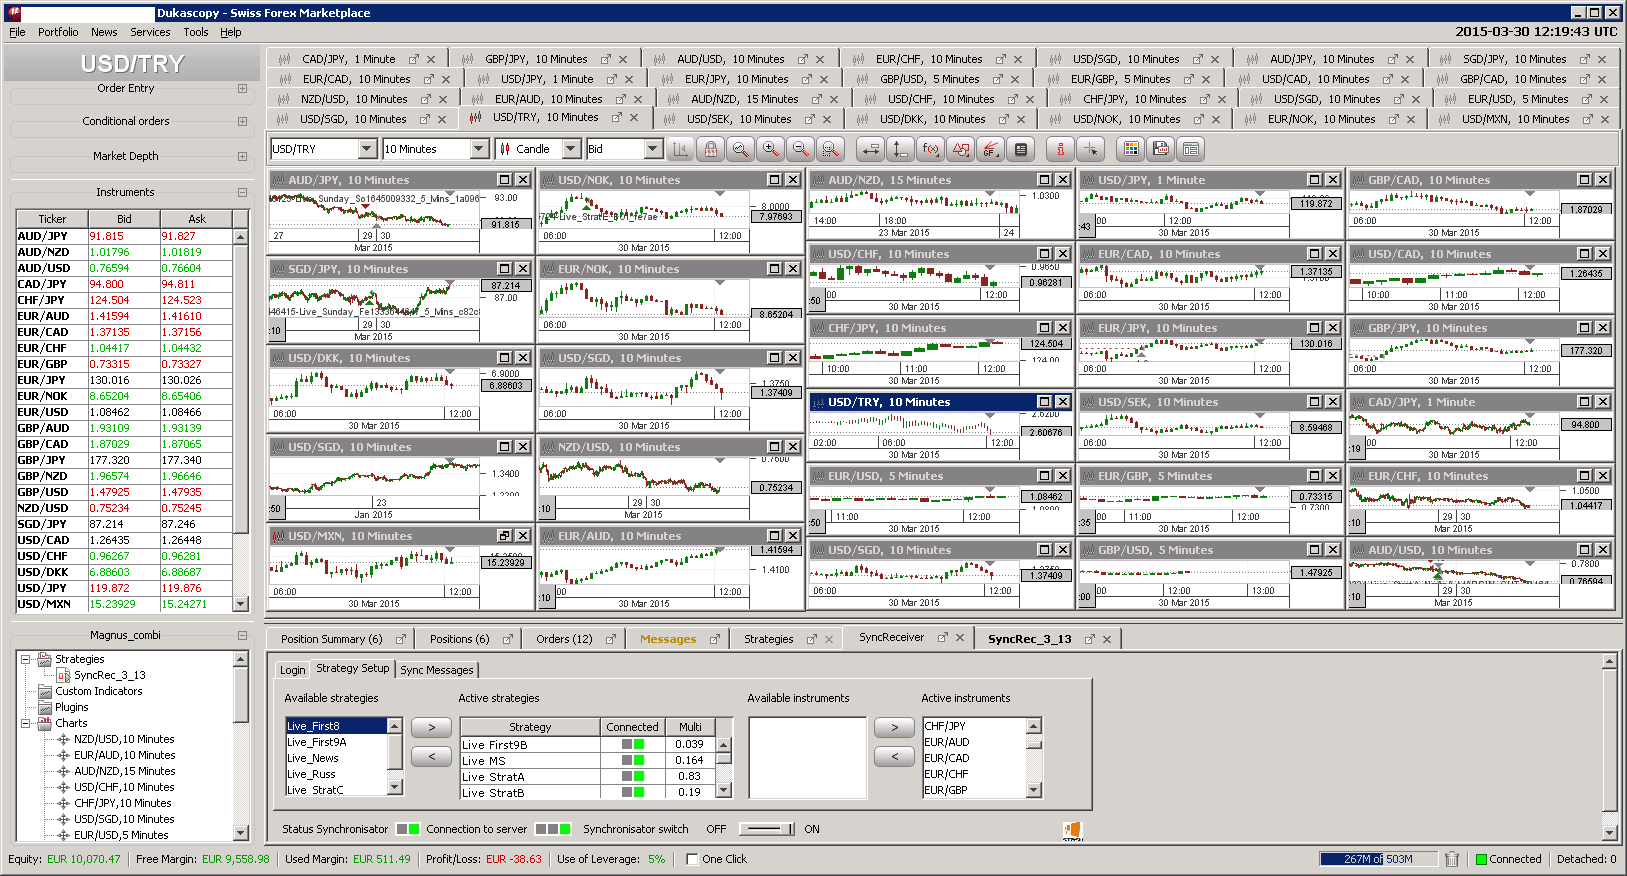The width and height of the screenshot is (1627, 876).
Task: Open the shapes drawing tools icon
Action: 960,149
